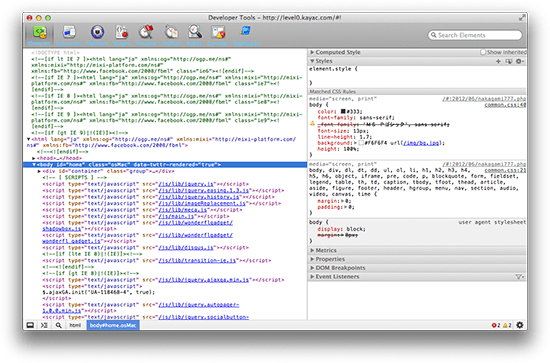Expand the background property shorthand arrow
550x363 pixels.
[356, 143]
